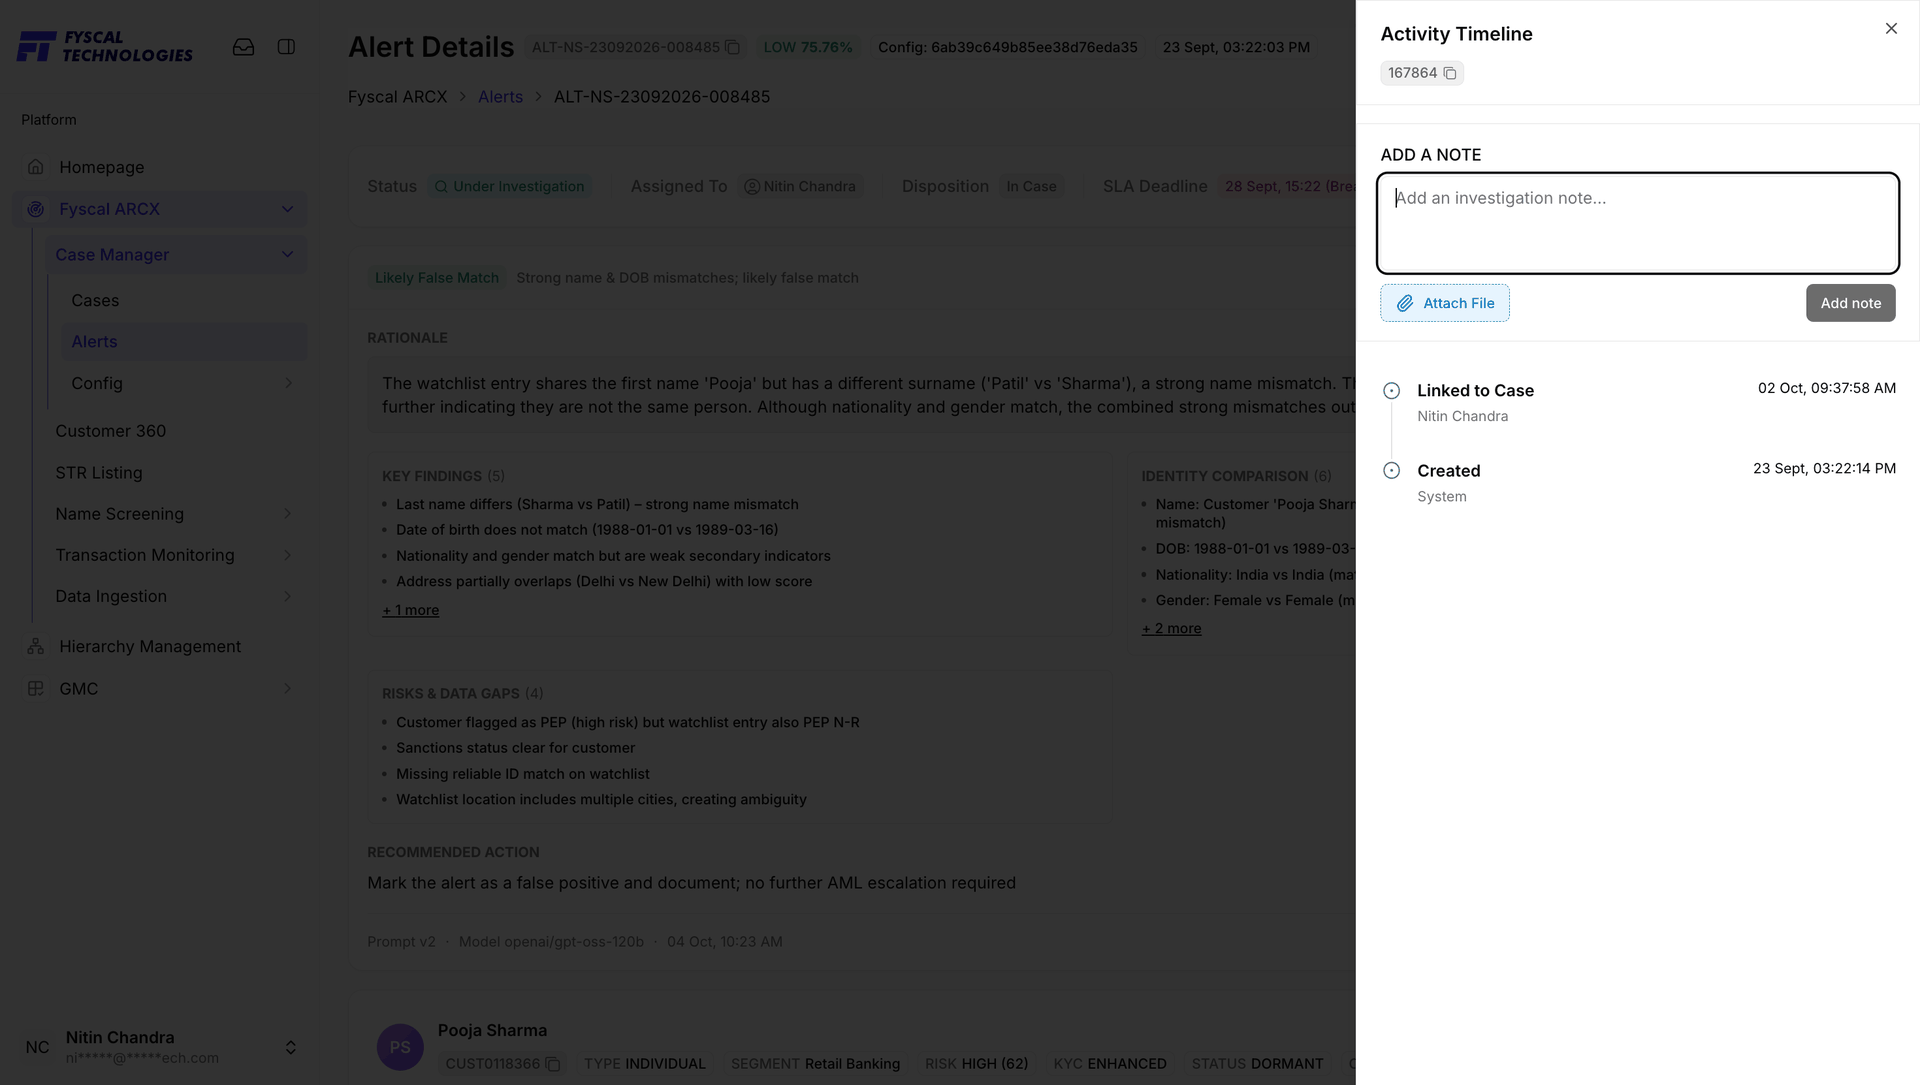The image size is (1920, 1085).
Task: Open Hierarchy Management
Action: [150, 647]
